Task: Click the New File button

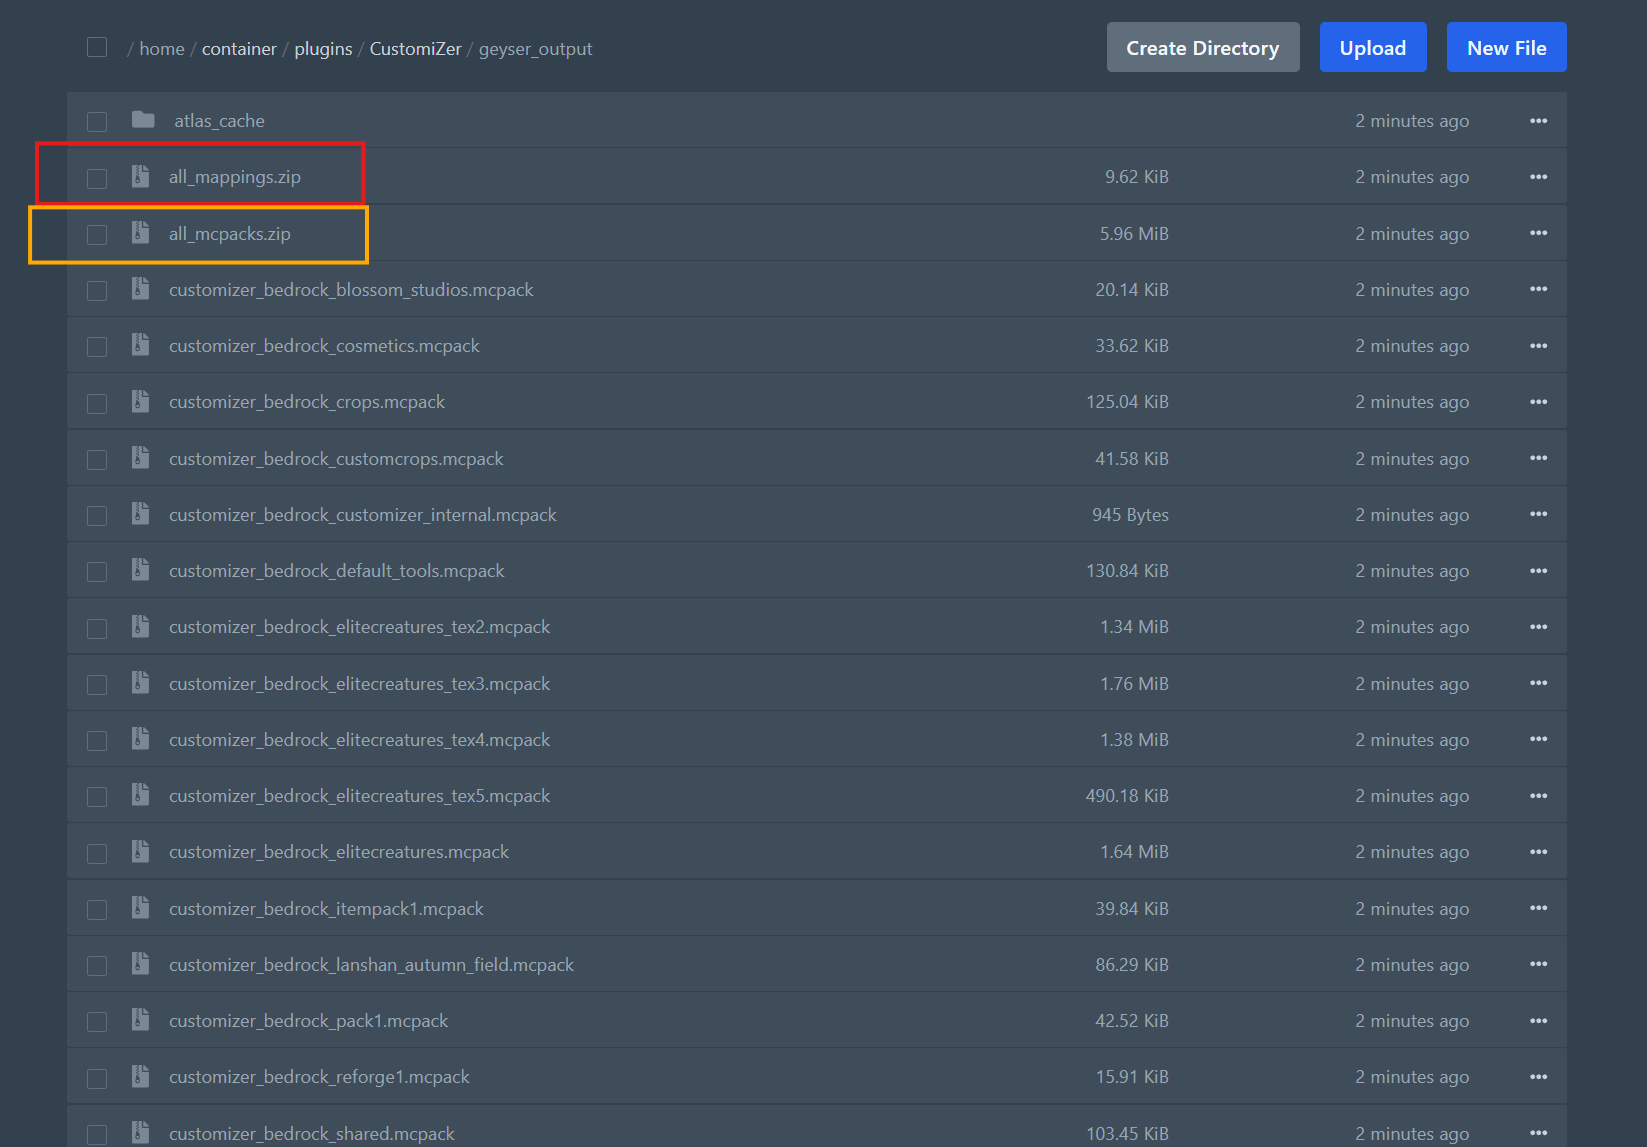Action: (1507, 47)
